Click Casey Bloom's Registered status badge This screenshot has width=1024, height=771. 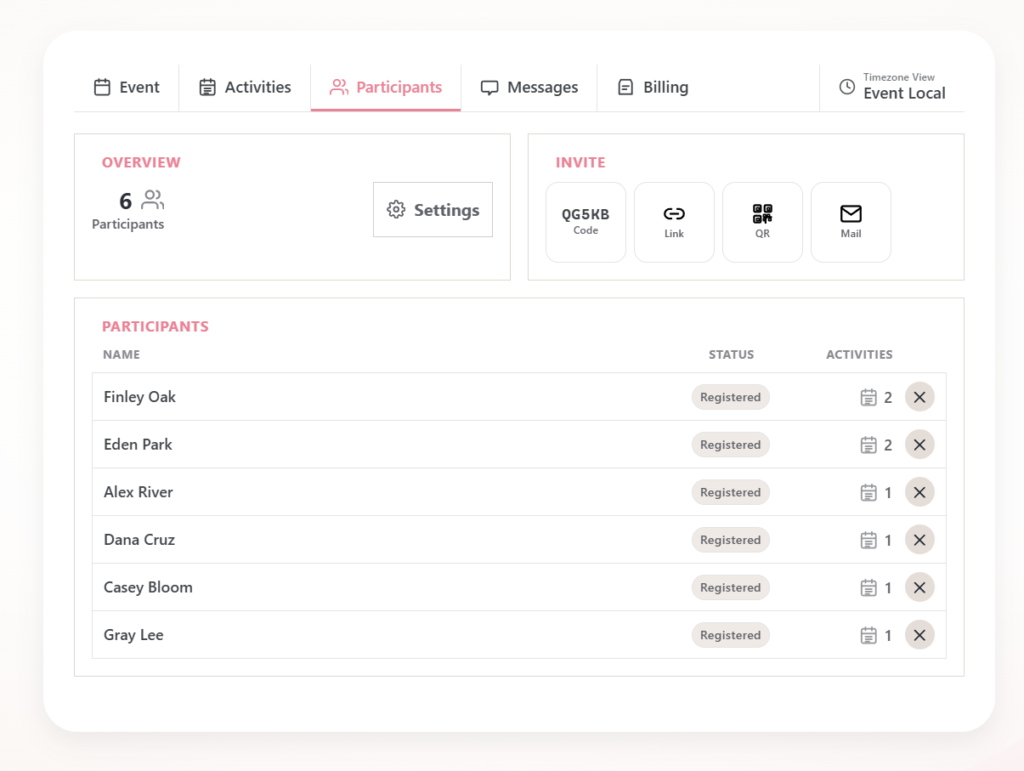[x=731, y=588]
